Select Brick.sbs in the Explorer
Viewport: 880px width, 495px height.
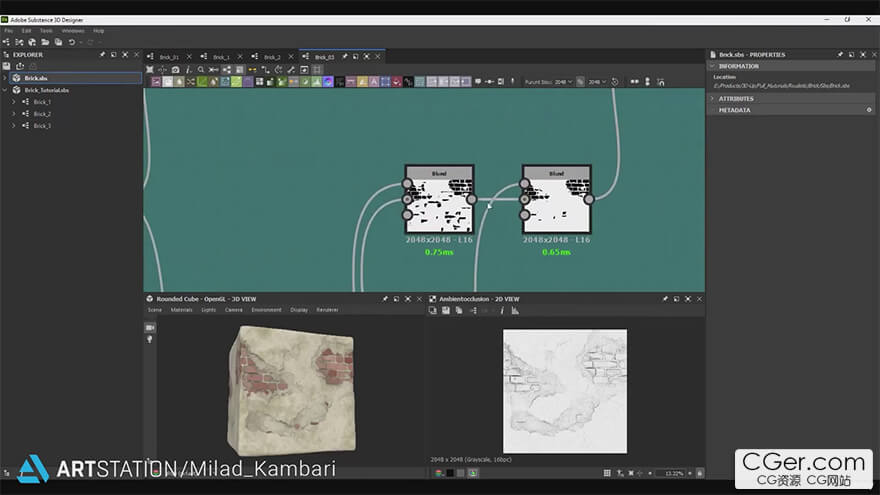pyautogui.click(x=76, y=78)
